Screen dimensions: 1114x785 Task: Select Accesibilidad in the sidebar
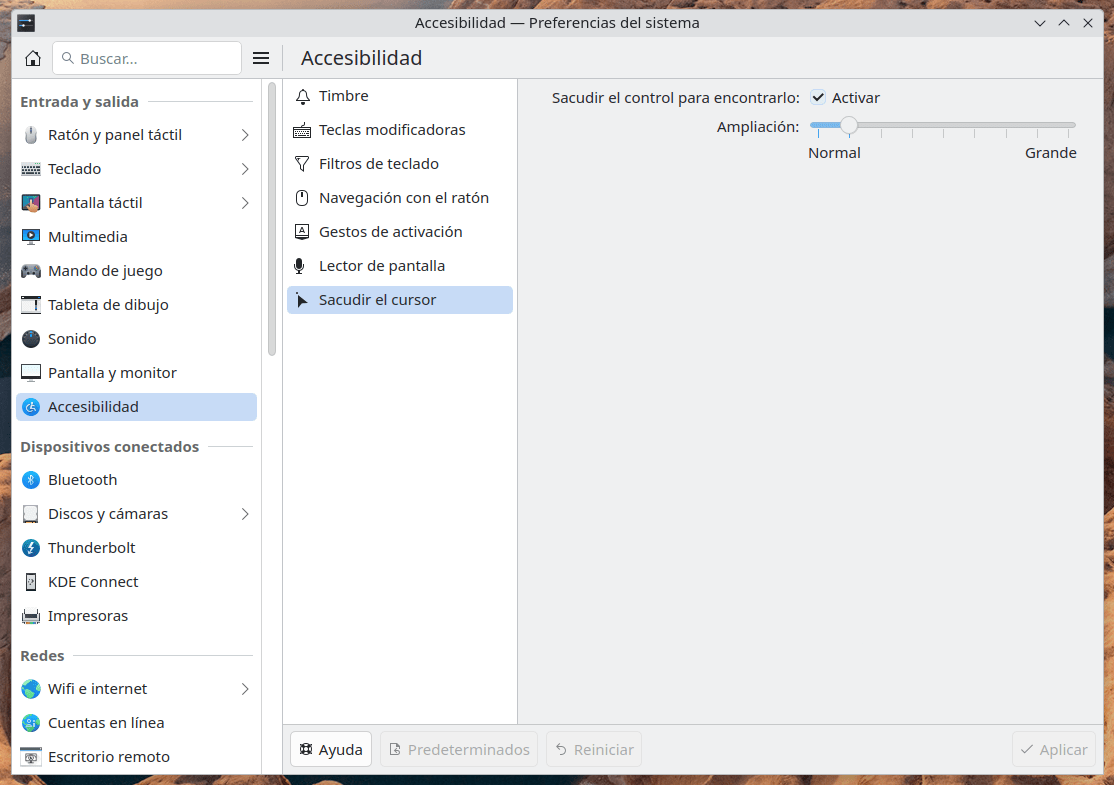136,407
